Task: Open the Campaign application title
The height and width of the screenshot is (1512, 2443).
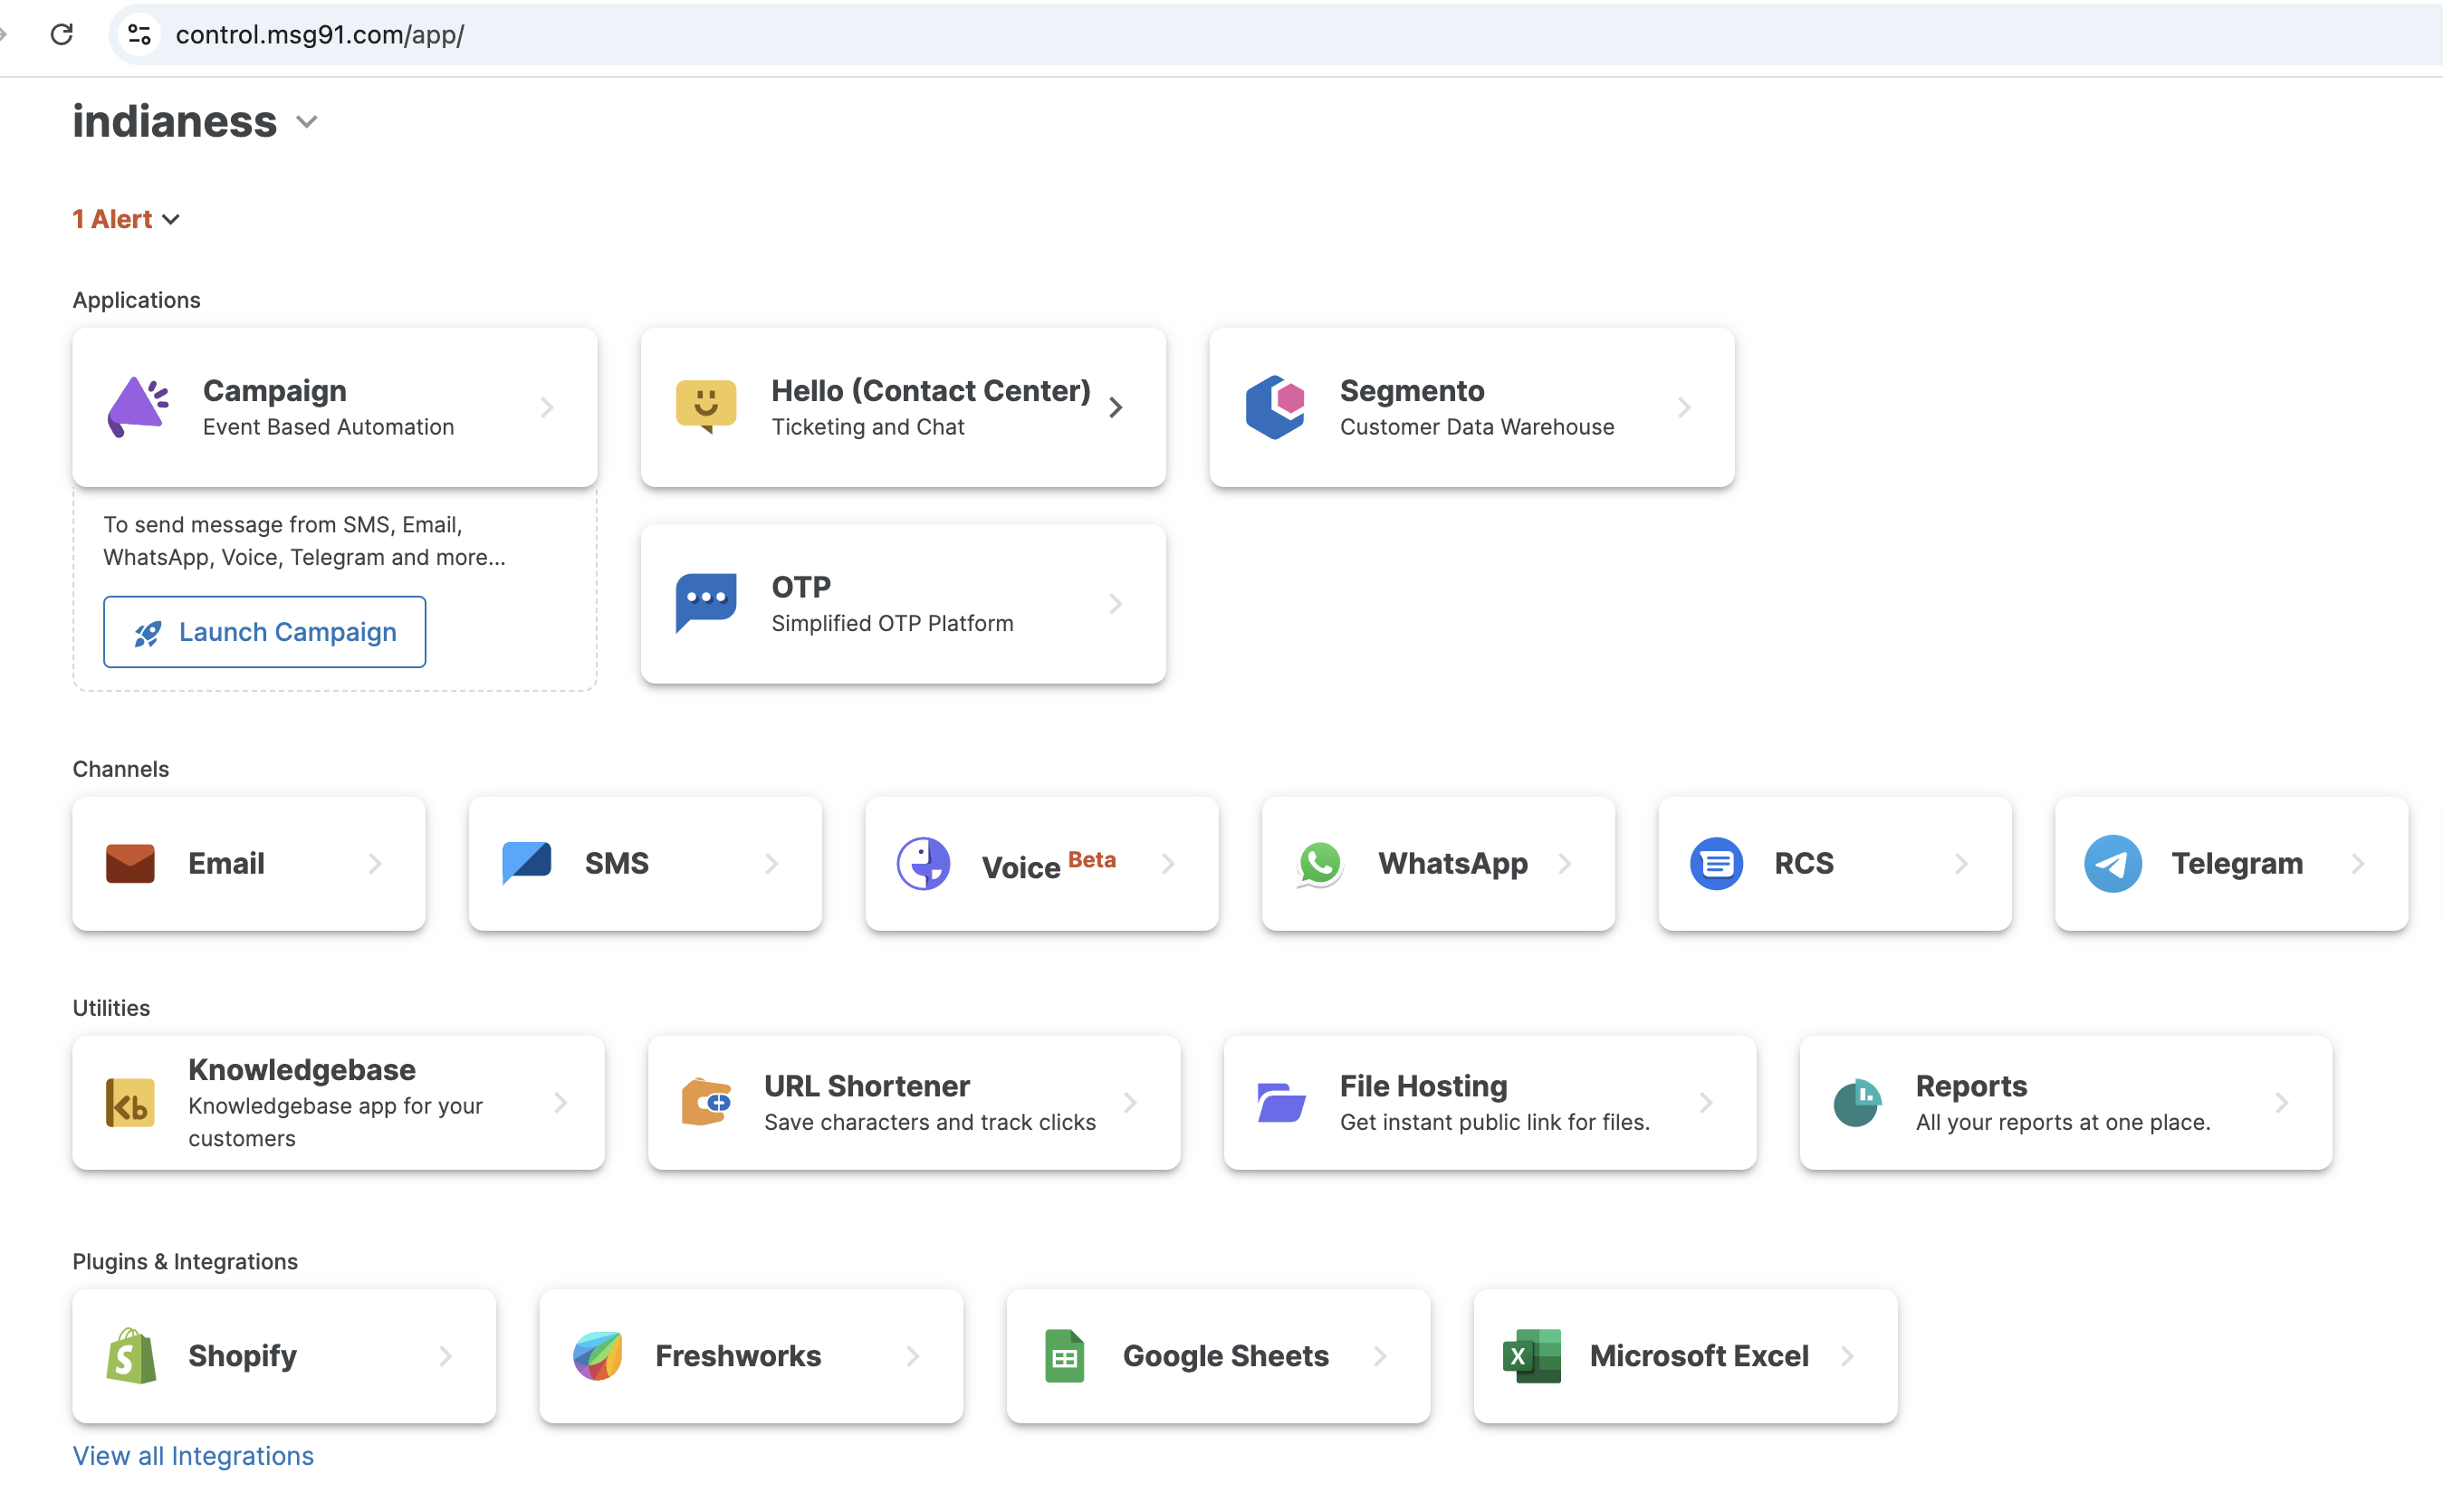Action: tap(275, 390)
